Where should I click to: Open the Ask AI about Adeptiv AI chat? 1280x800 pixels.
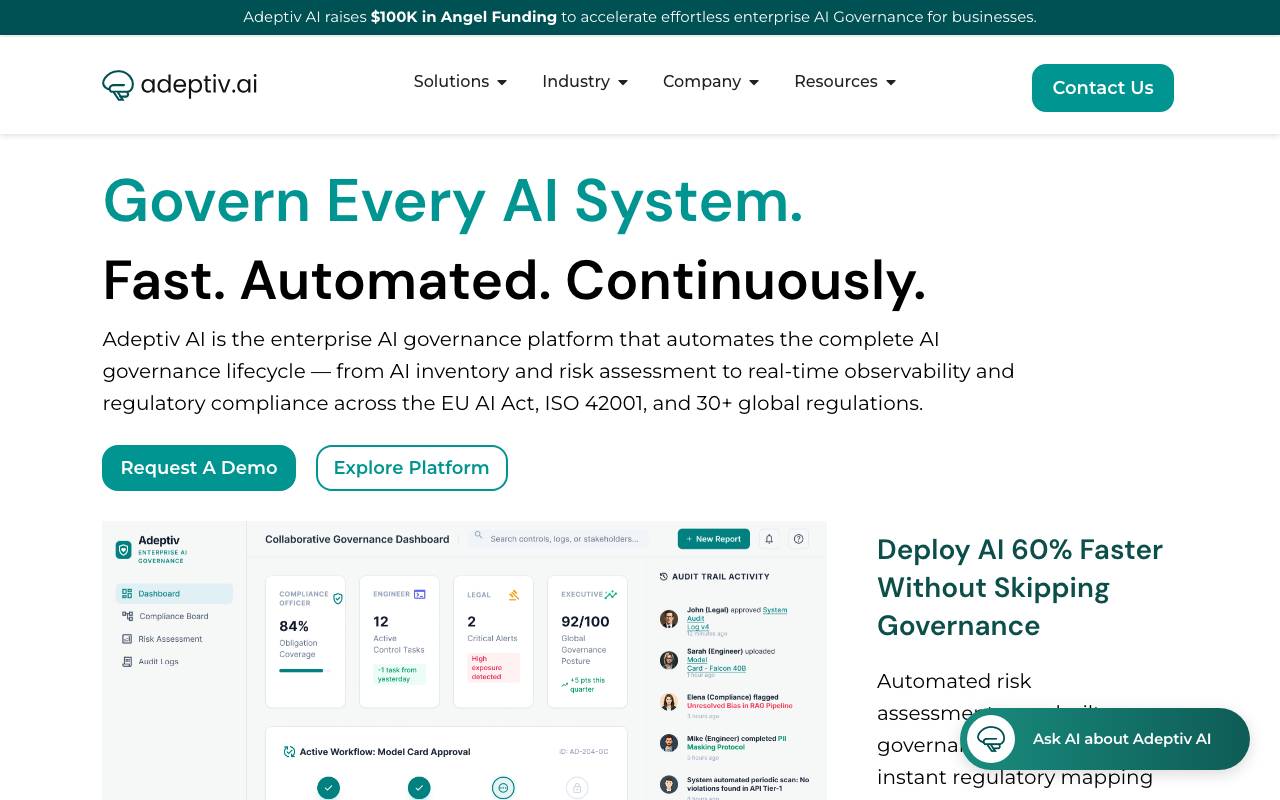point(1105,739)
